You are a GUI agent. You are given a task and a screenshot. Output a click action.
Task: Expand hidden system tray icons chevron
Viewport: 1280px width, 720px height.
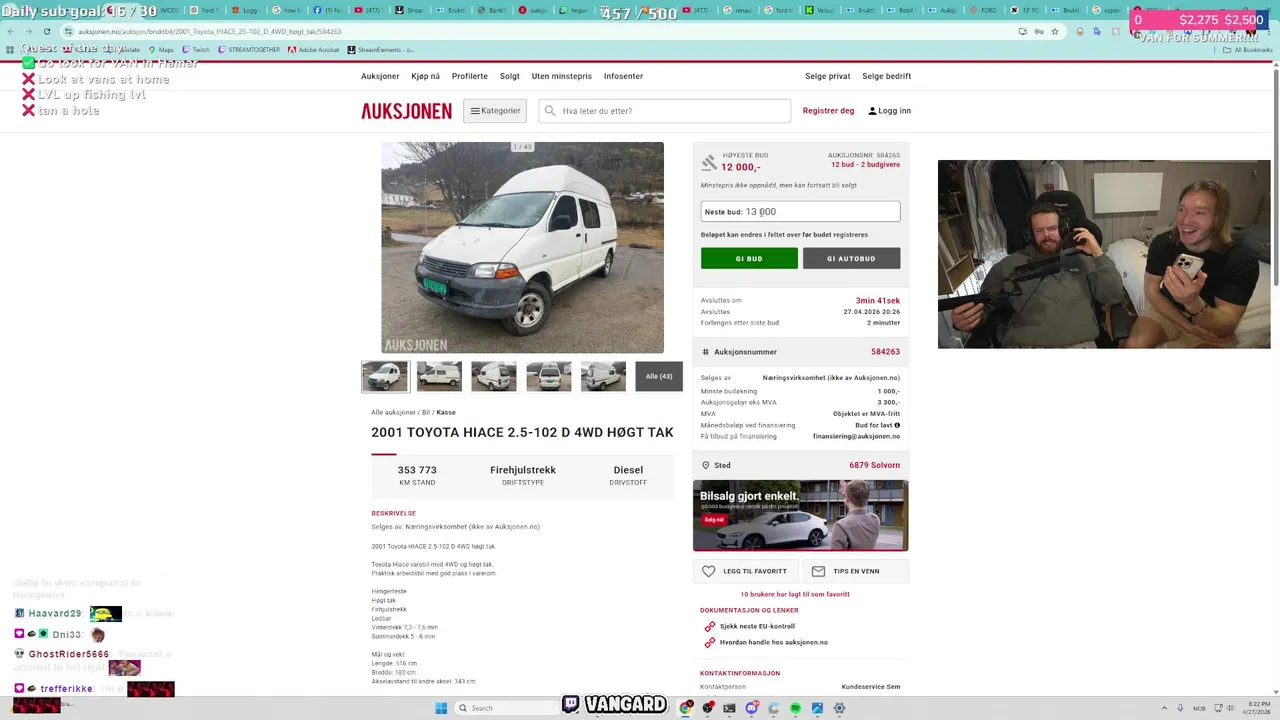[x=1165, y=708]
